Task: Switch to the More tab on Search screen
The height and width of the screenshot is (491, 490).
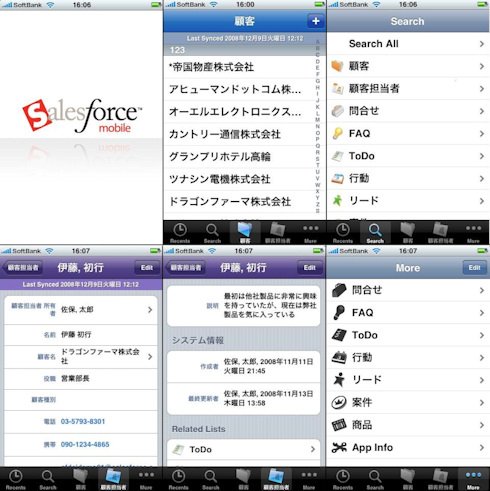Action: pyautogui.click(x=473, y=233)
